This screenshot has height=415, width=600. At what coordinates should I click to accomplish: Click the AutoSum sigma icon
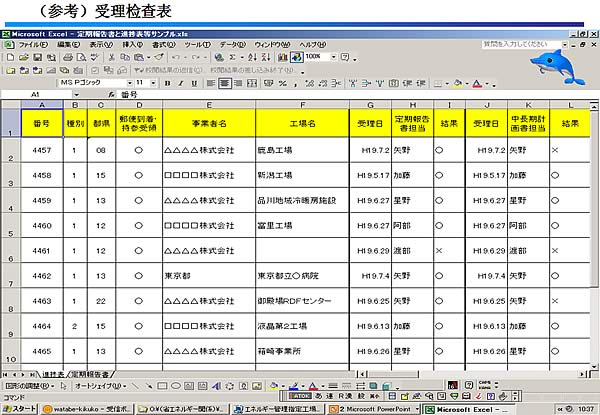pos(232,57)
